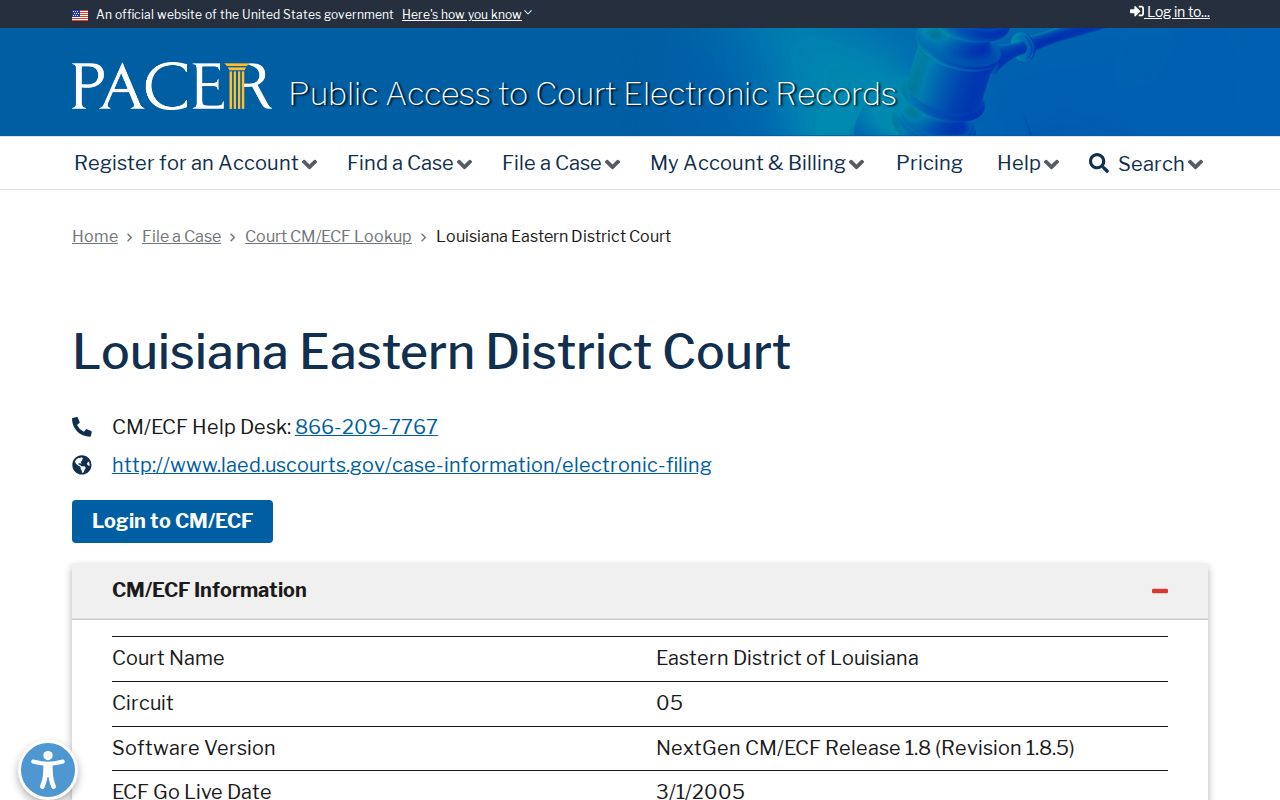Image resolution: width=1280 pixels, height=800 pixels.
Task: Click the Circuit value "05"
Action: [669, 703]
